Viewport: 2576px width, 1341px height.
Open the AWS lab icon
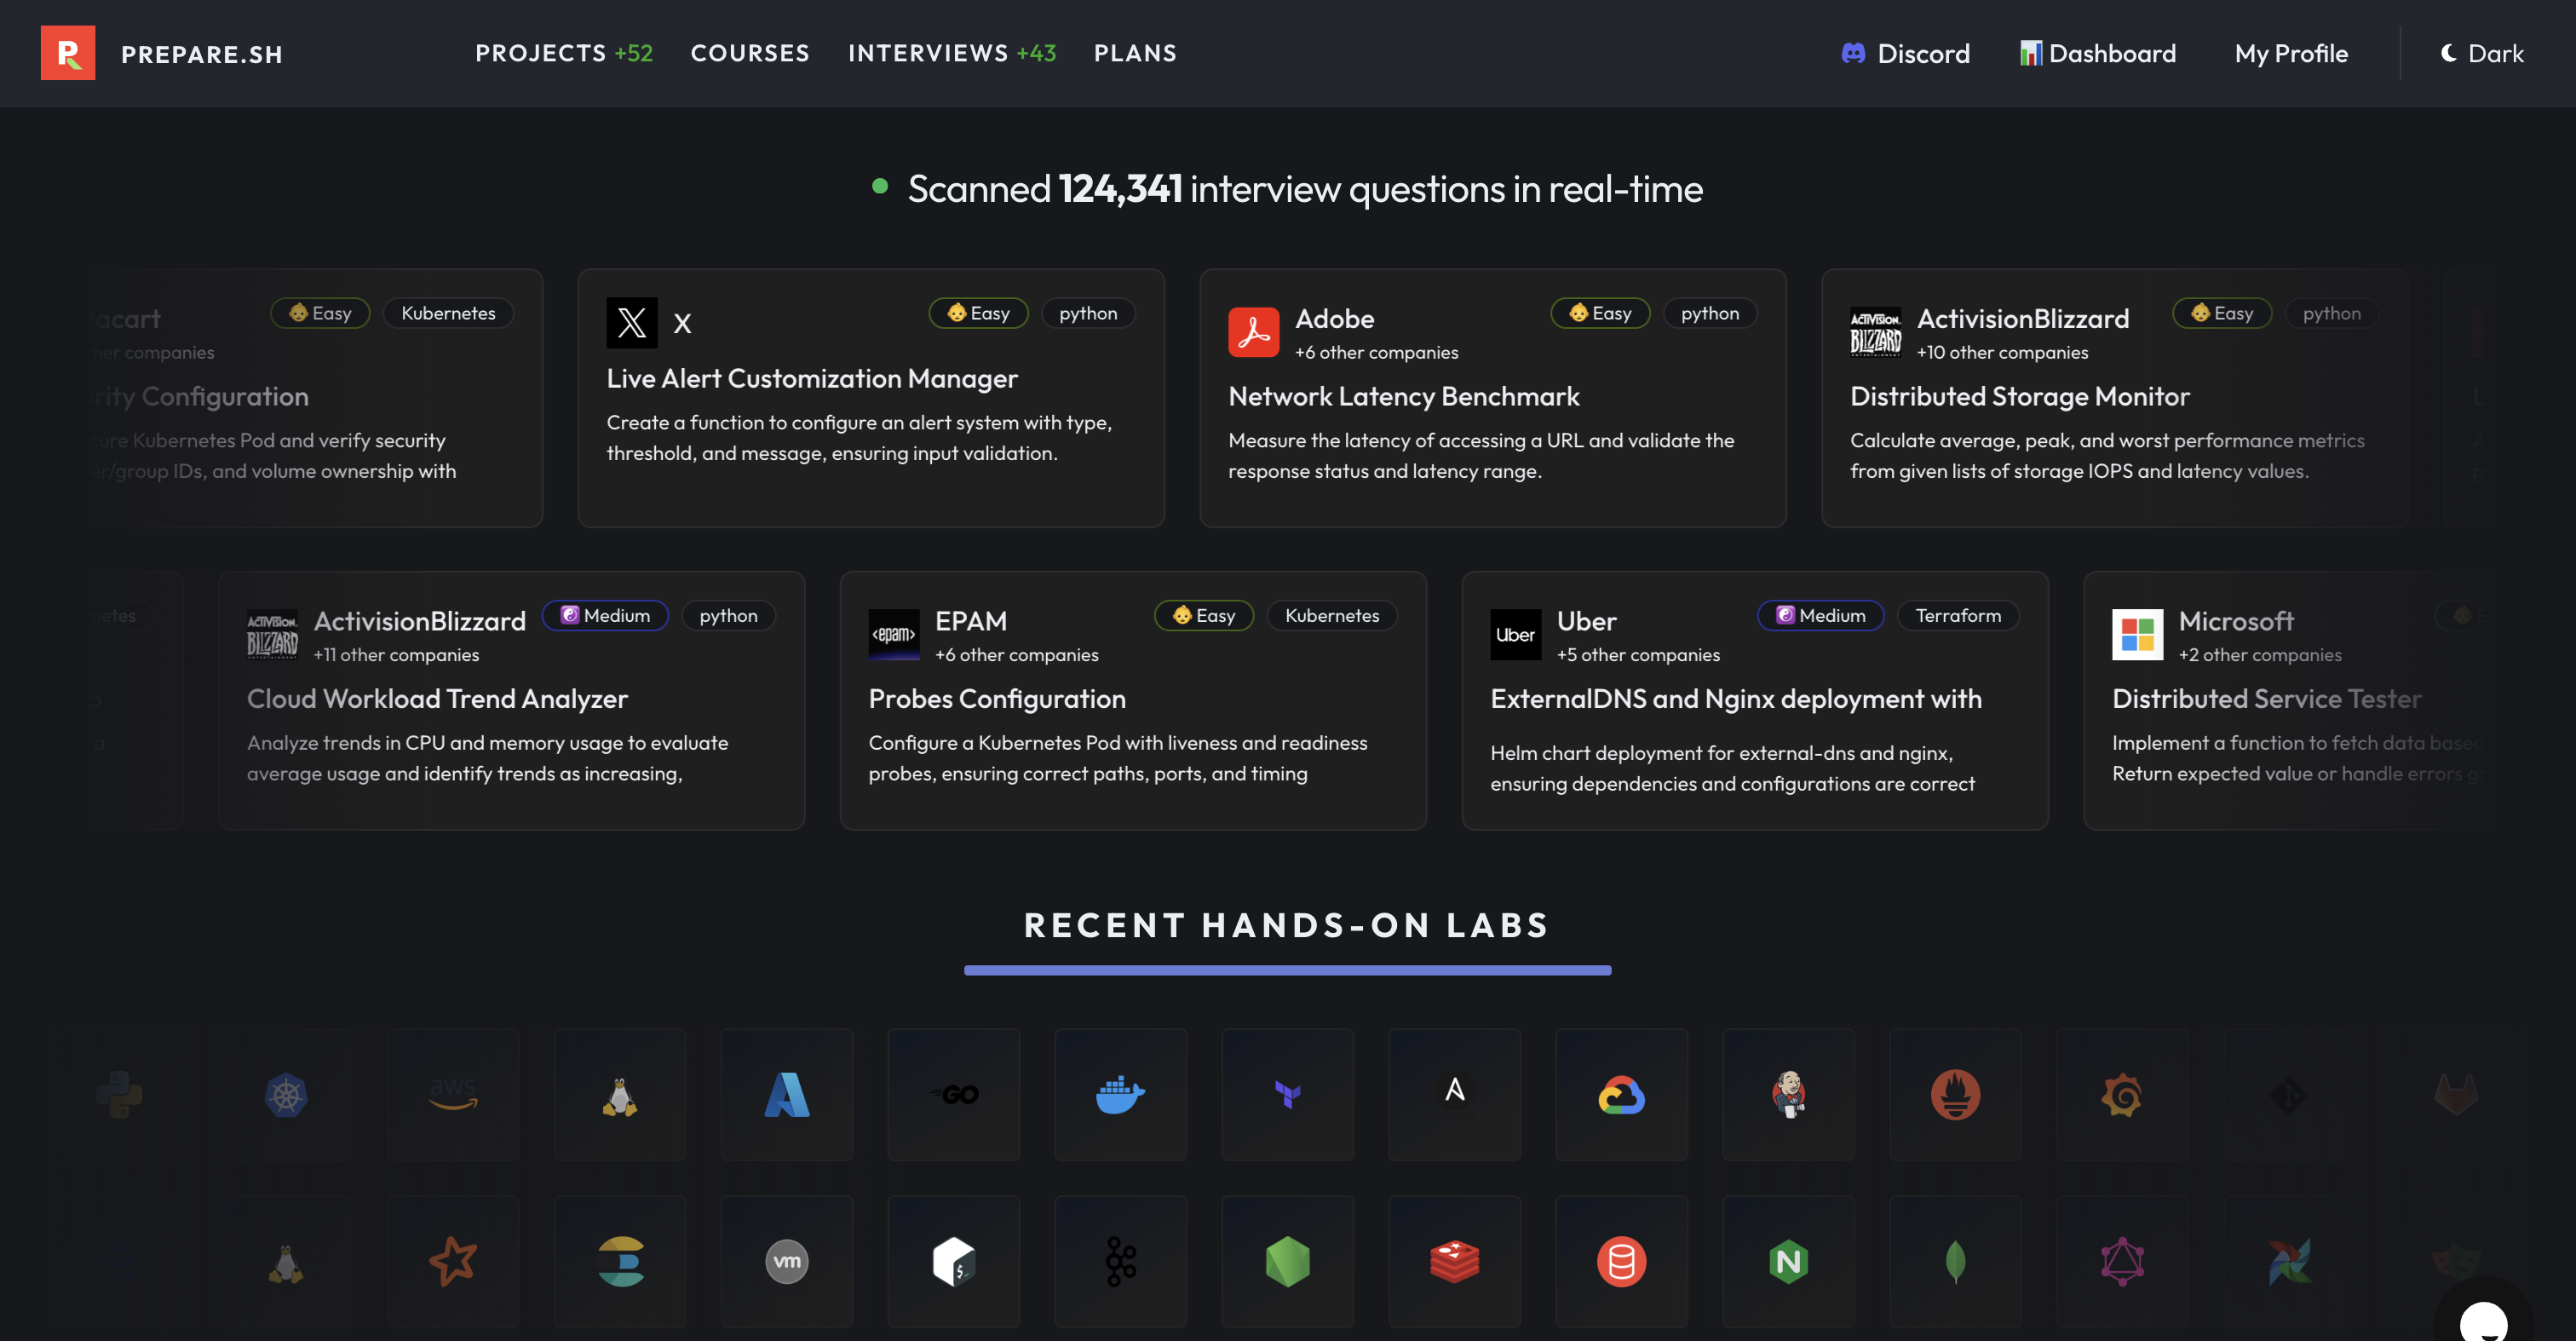(x=453, y=1095)
